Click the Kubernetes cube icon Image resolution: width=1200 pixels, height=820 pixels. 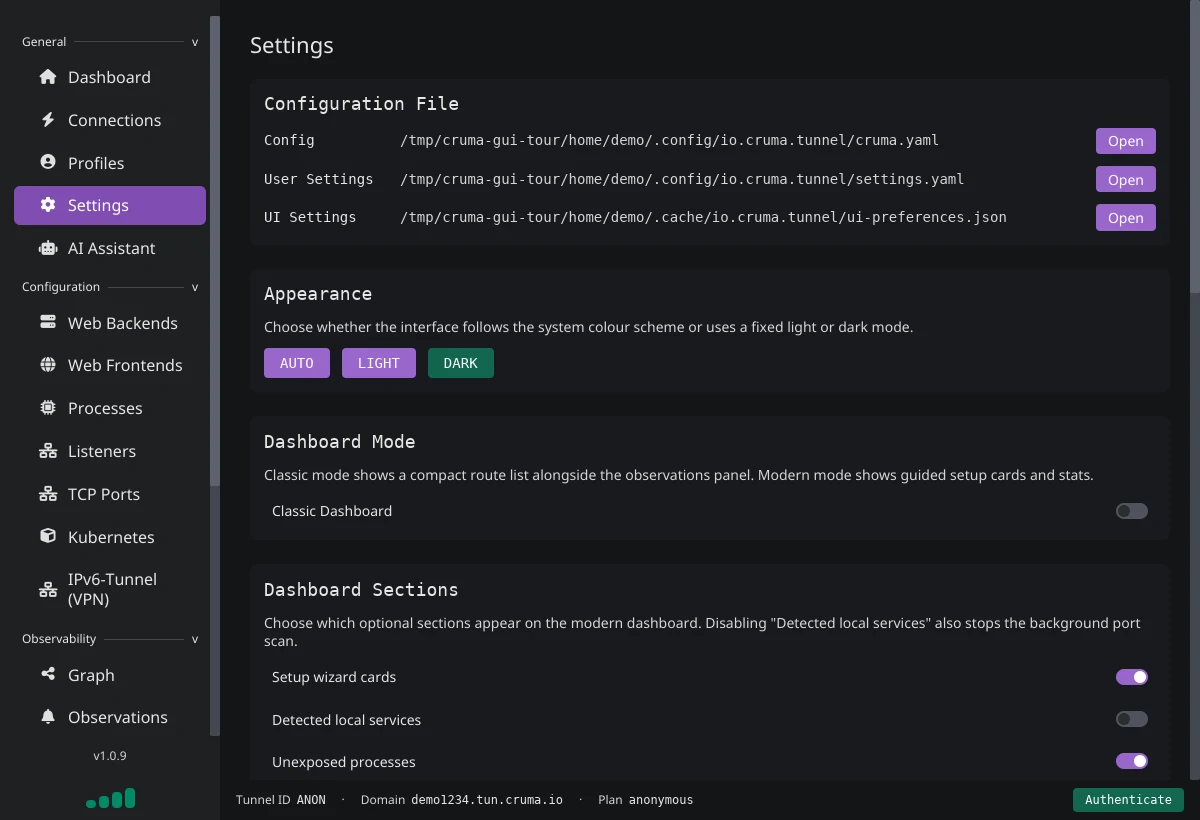point(48,536)
